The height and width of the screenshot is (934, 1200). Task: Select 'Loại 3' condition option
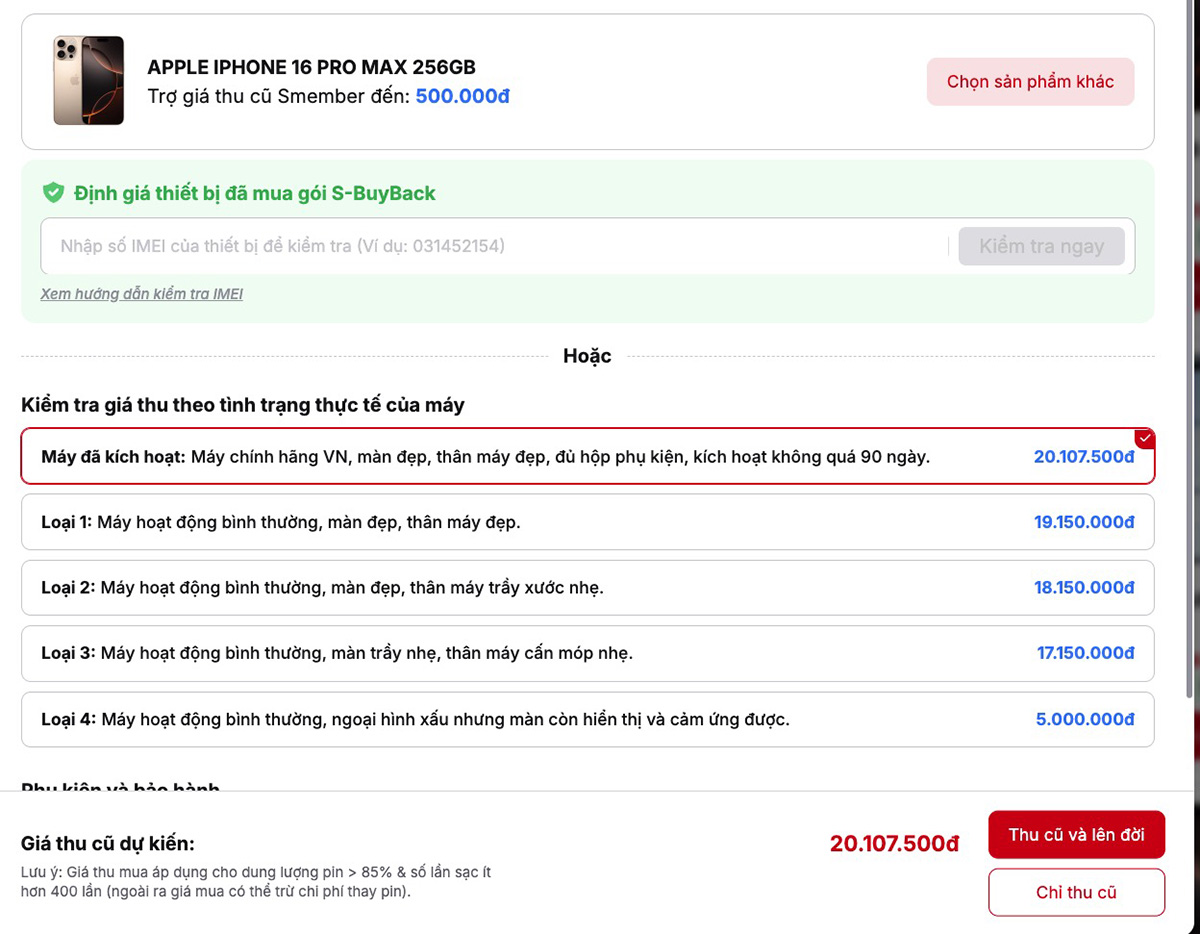click(x=588, y=653)
